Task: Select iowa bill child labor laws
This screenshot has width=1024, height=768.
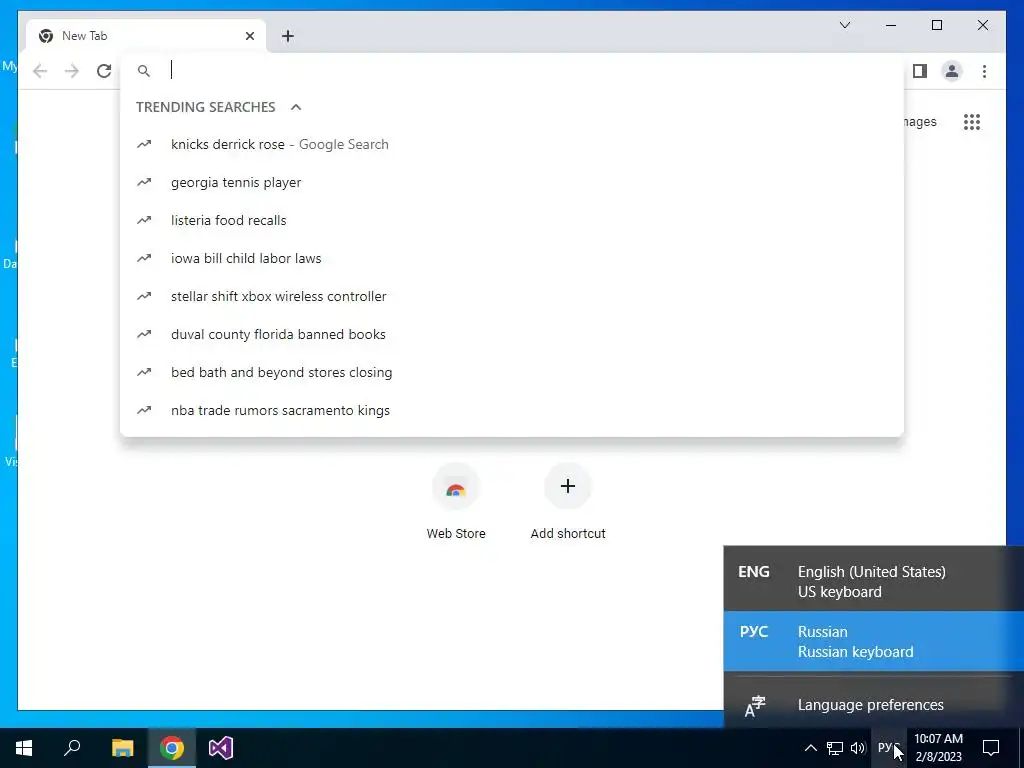Action: [x=512, y=258]
